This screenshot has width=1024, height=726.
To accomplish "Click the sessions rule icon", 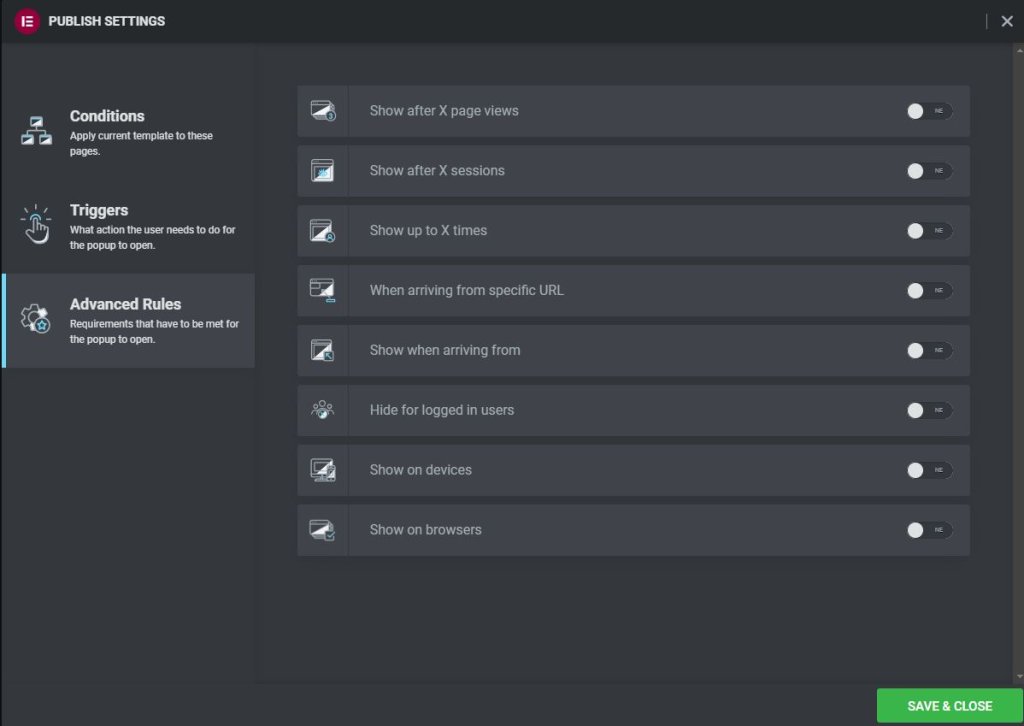I will point(322,171).
